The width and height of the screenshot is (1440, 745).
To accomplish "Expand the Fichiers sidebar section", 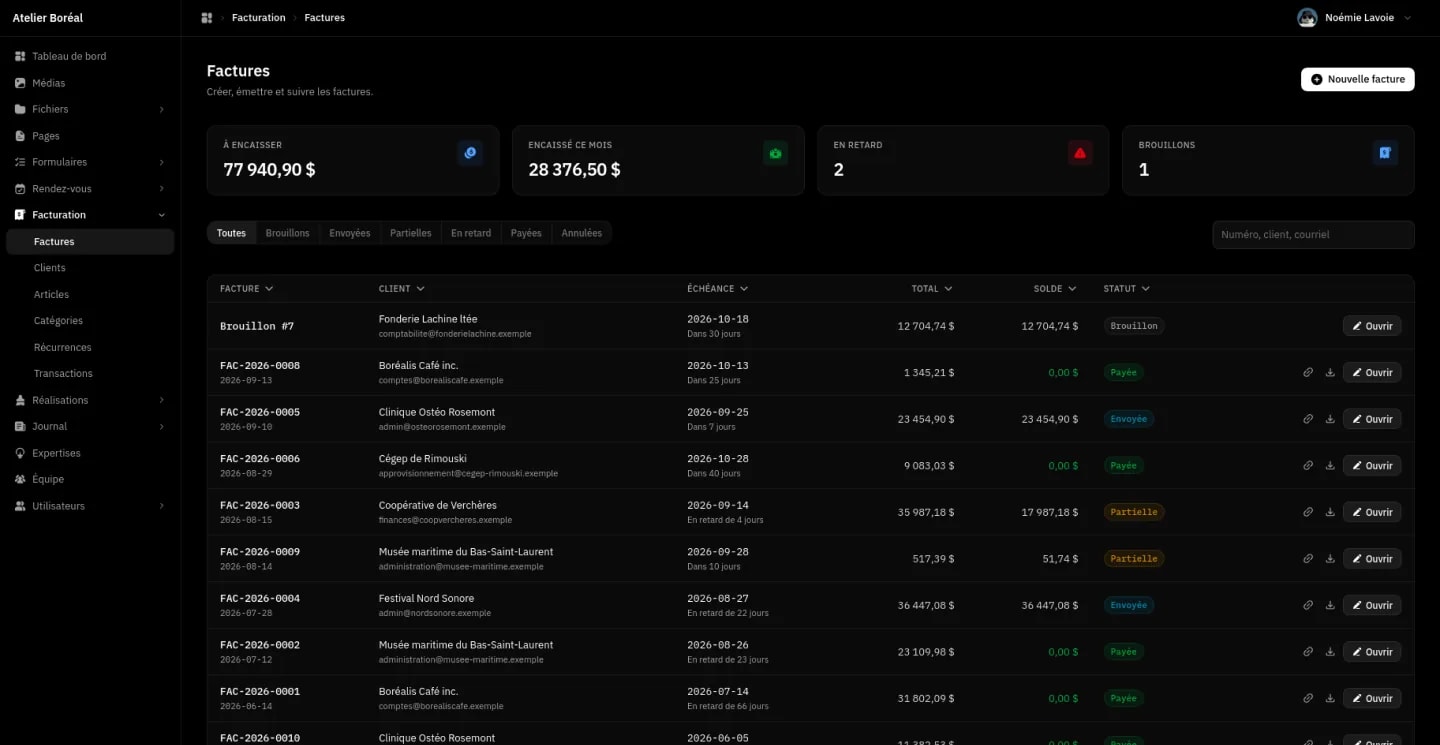I will pos(162,109).
